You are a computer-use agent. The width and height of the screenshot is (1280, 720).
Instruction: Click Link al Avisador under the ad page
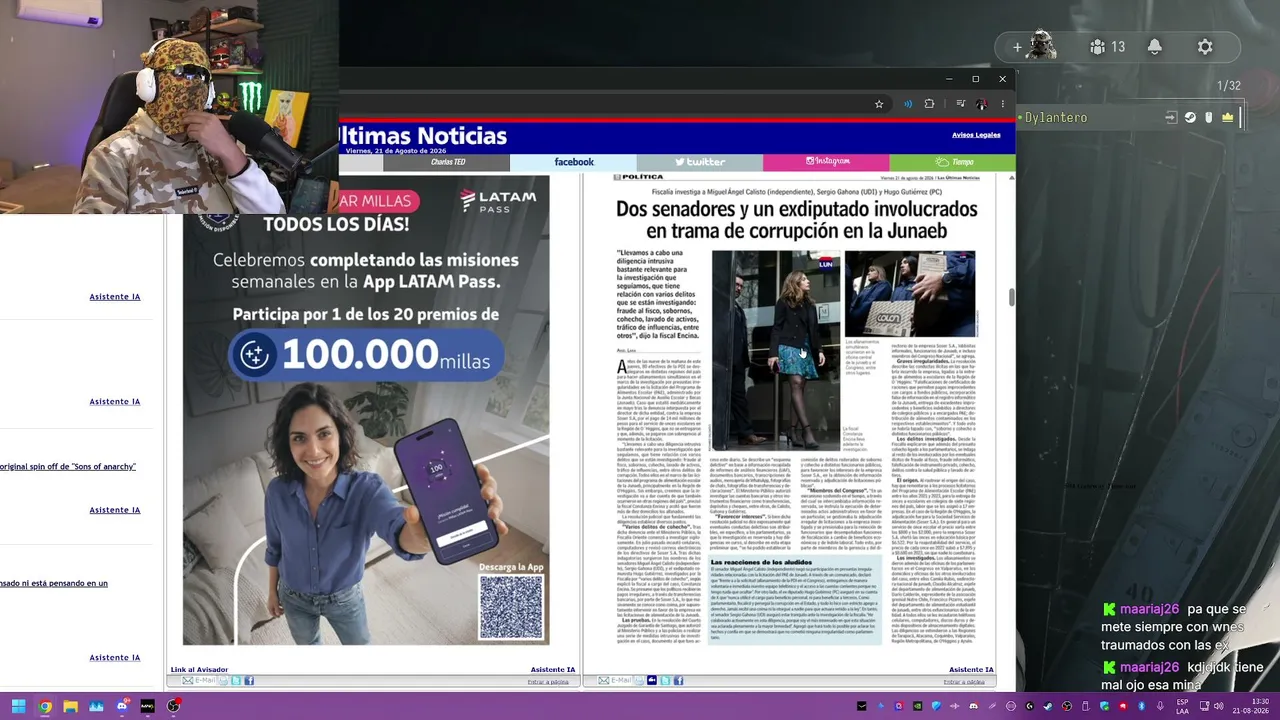pyautogui.click(x=199, y=669)
